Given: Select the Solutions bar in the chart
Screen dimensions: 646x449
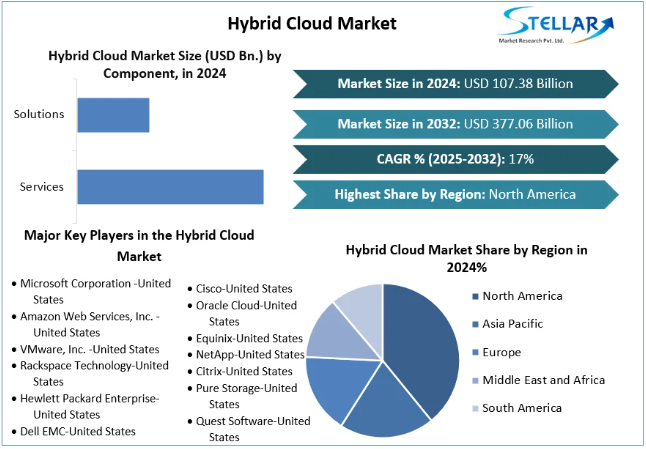Looking at the screenshot, I should tap(113, 115).
